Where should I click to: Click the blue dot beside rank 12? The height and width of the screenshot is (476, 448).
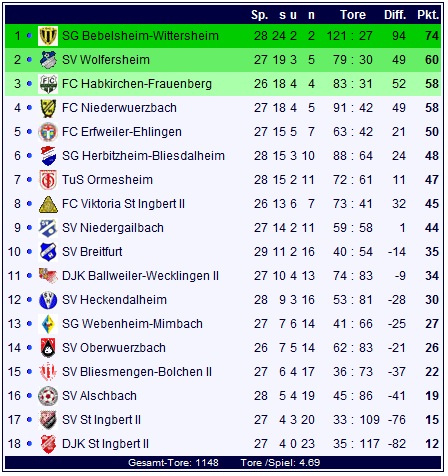29,300
